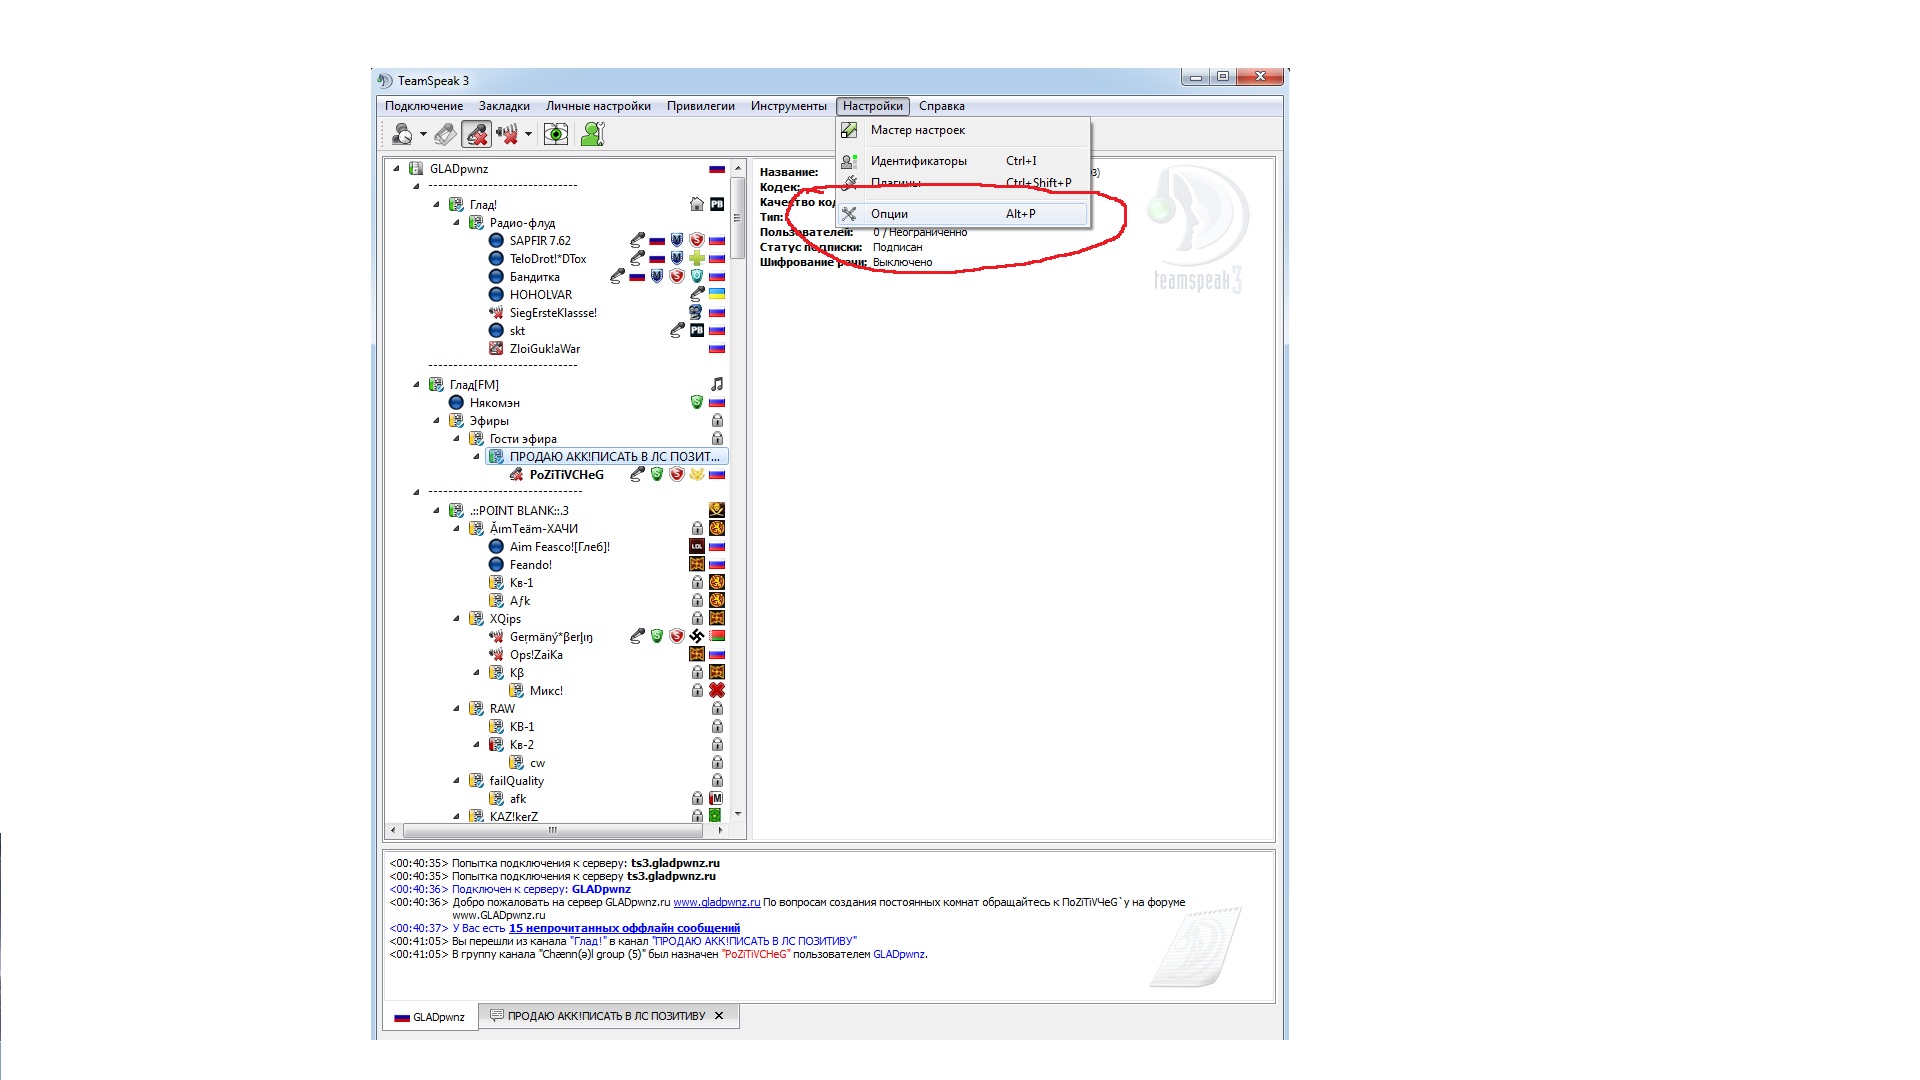Switch to the GLADpwnz chat tab
1920x1080 pixels.
pyautogui.click(x=430, y=1017)
